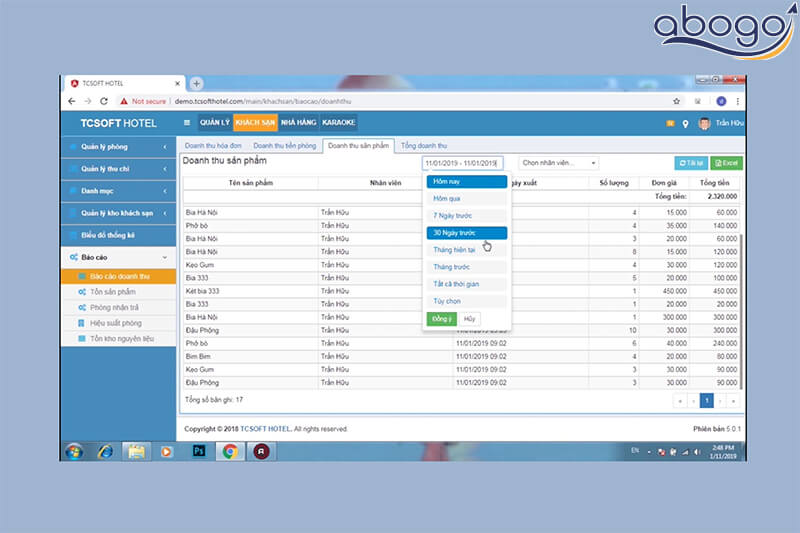800x533 pixels.
Task: Click Internet Explorer icon in taskbar
Action: (x=103, y=450)
